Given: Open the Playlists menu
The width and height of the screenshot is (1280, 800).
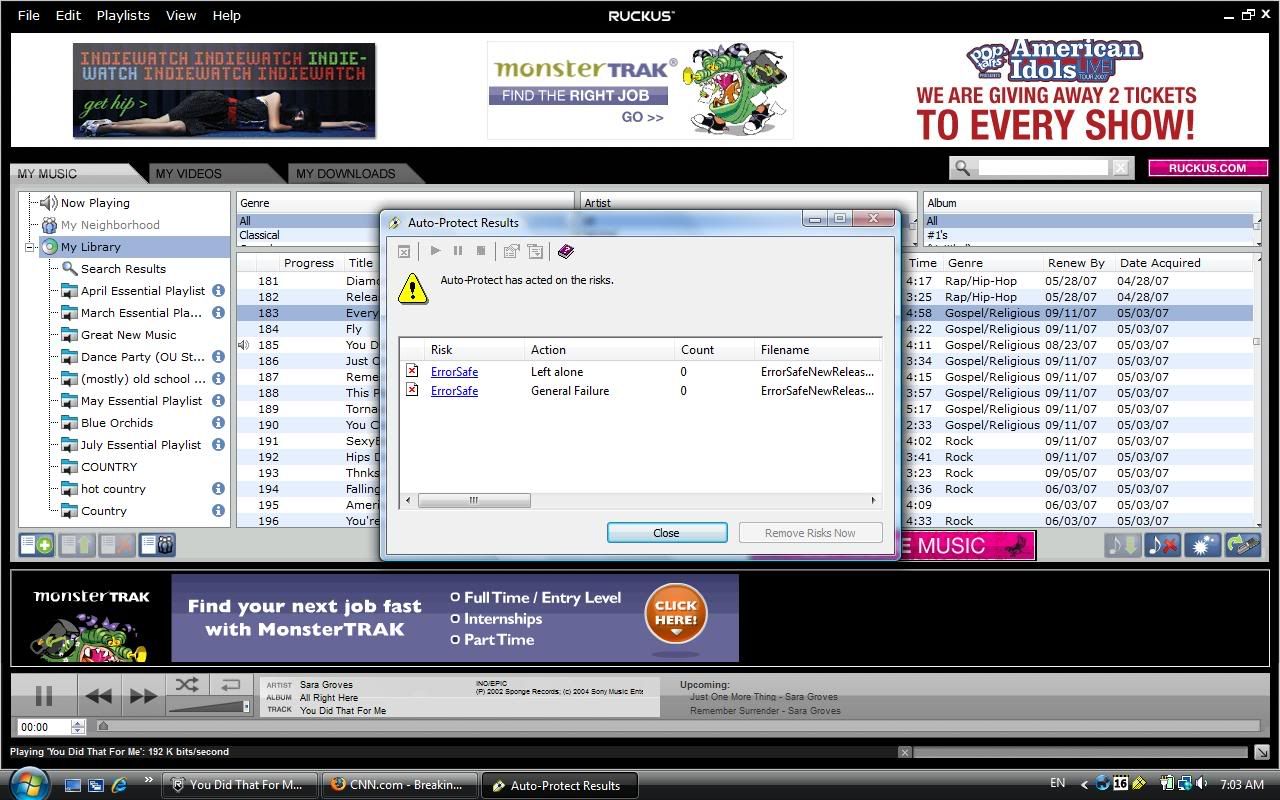Looking at the screenshot, I should click(x=123, y=15).
